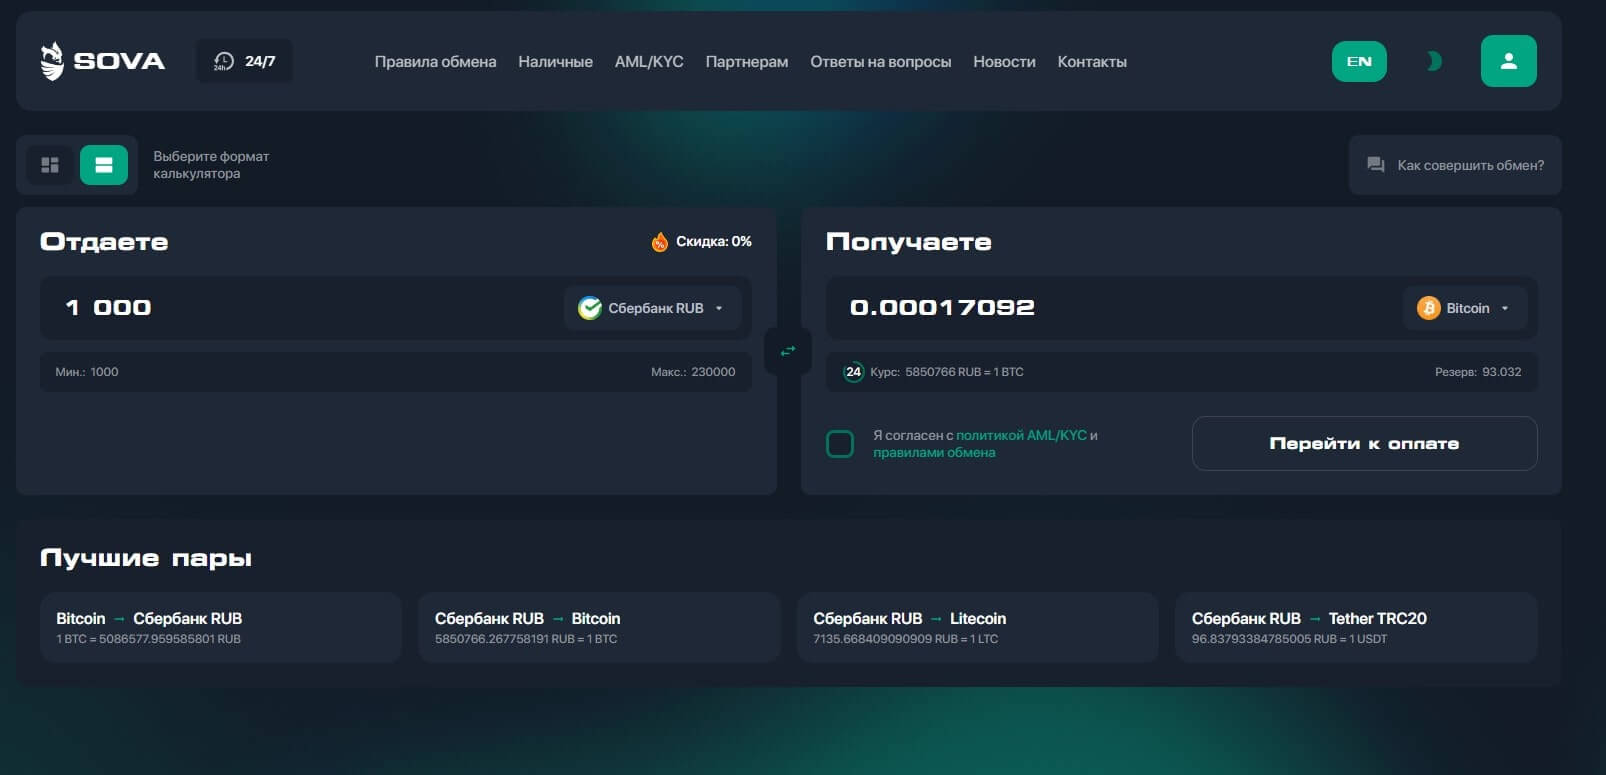Click the 24/7 clock icon
This screenshot has width=1606, height=775.
[x=223, y=61]
